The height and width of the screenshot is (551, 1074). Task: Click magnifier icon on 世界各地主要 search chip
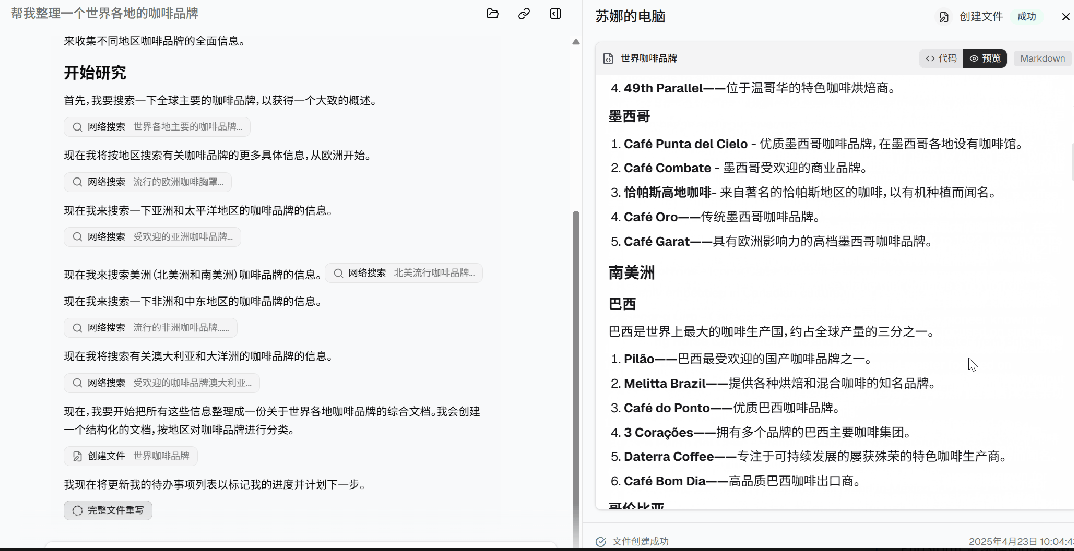pos(77,127)
